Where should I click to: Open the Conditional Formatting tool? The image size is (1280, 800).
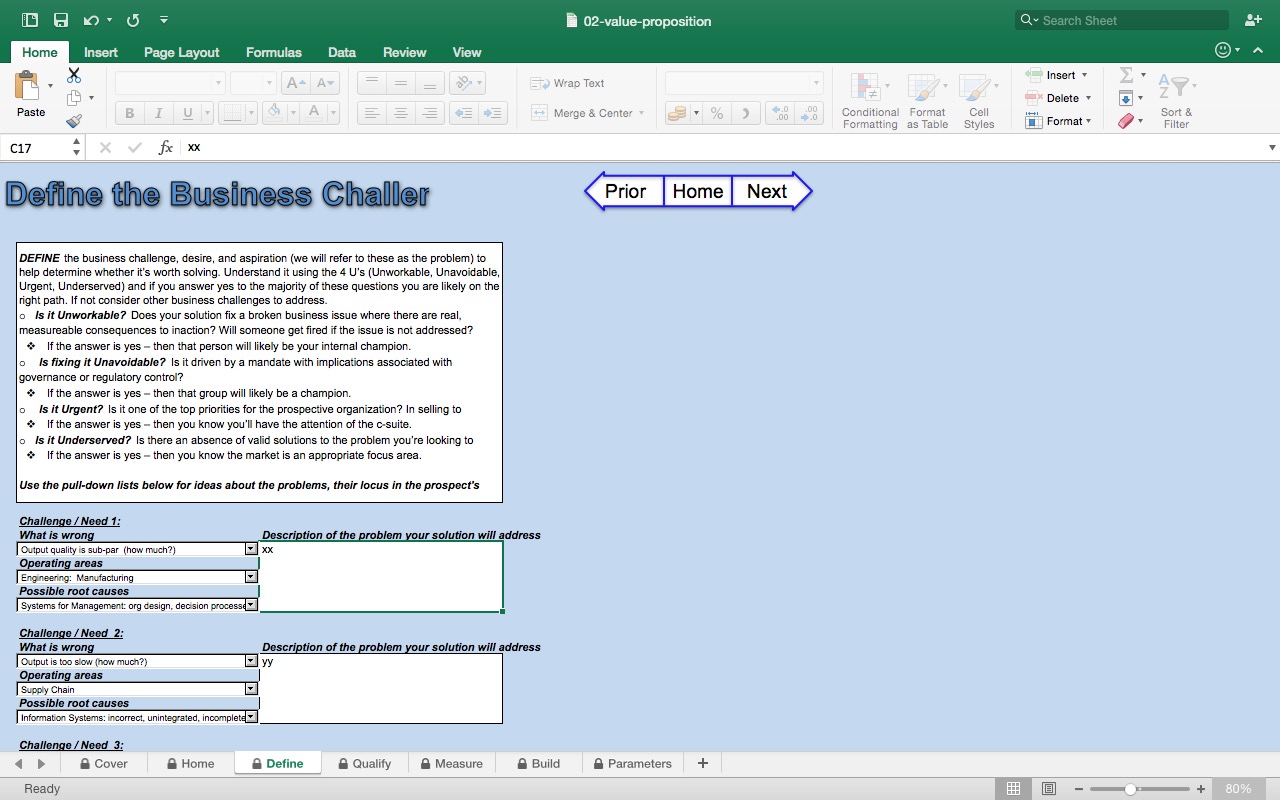869,99
